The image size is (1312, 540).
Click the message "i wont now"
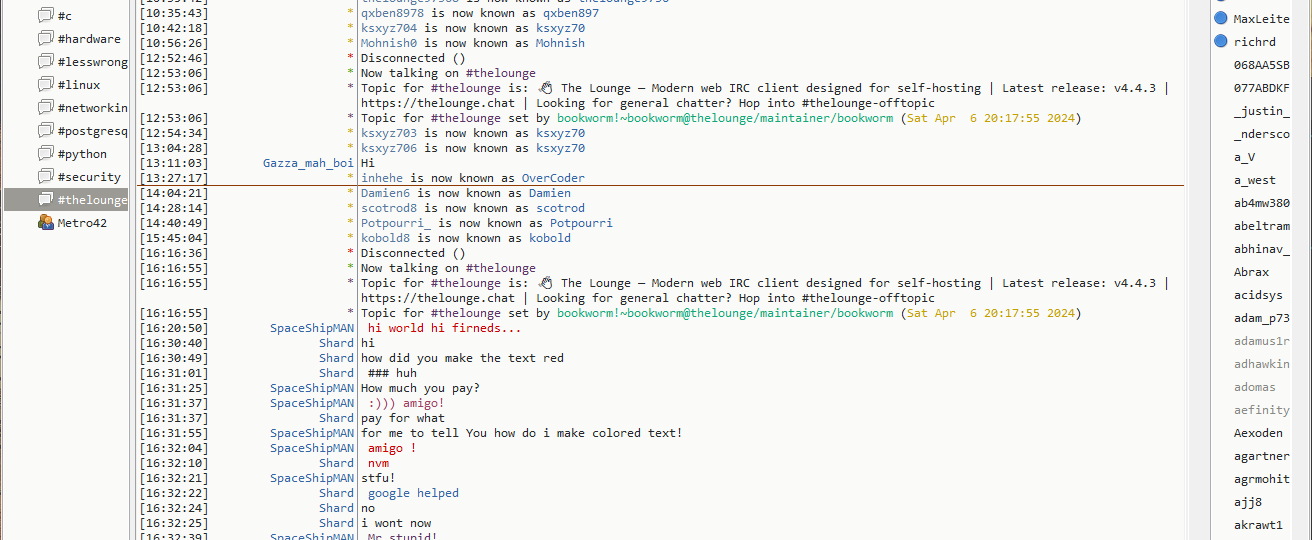[x=396, y=523]
